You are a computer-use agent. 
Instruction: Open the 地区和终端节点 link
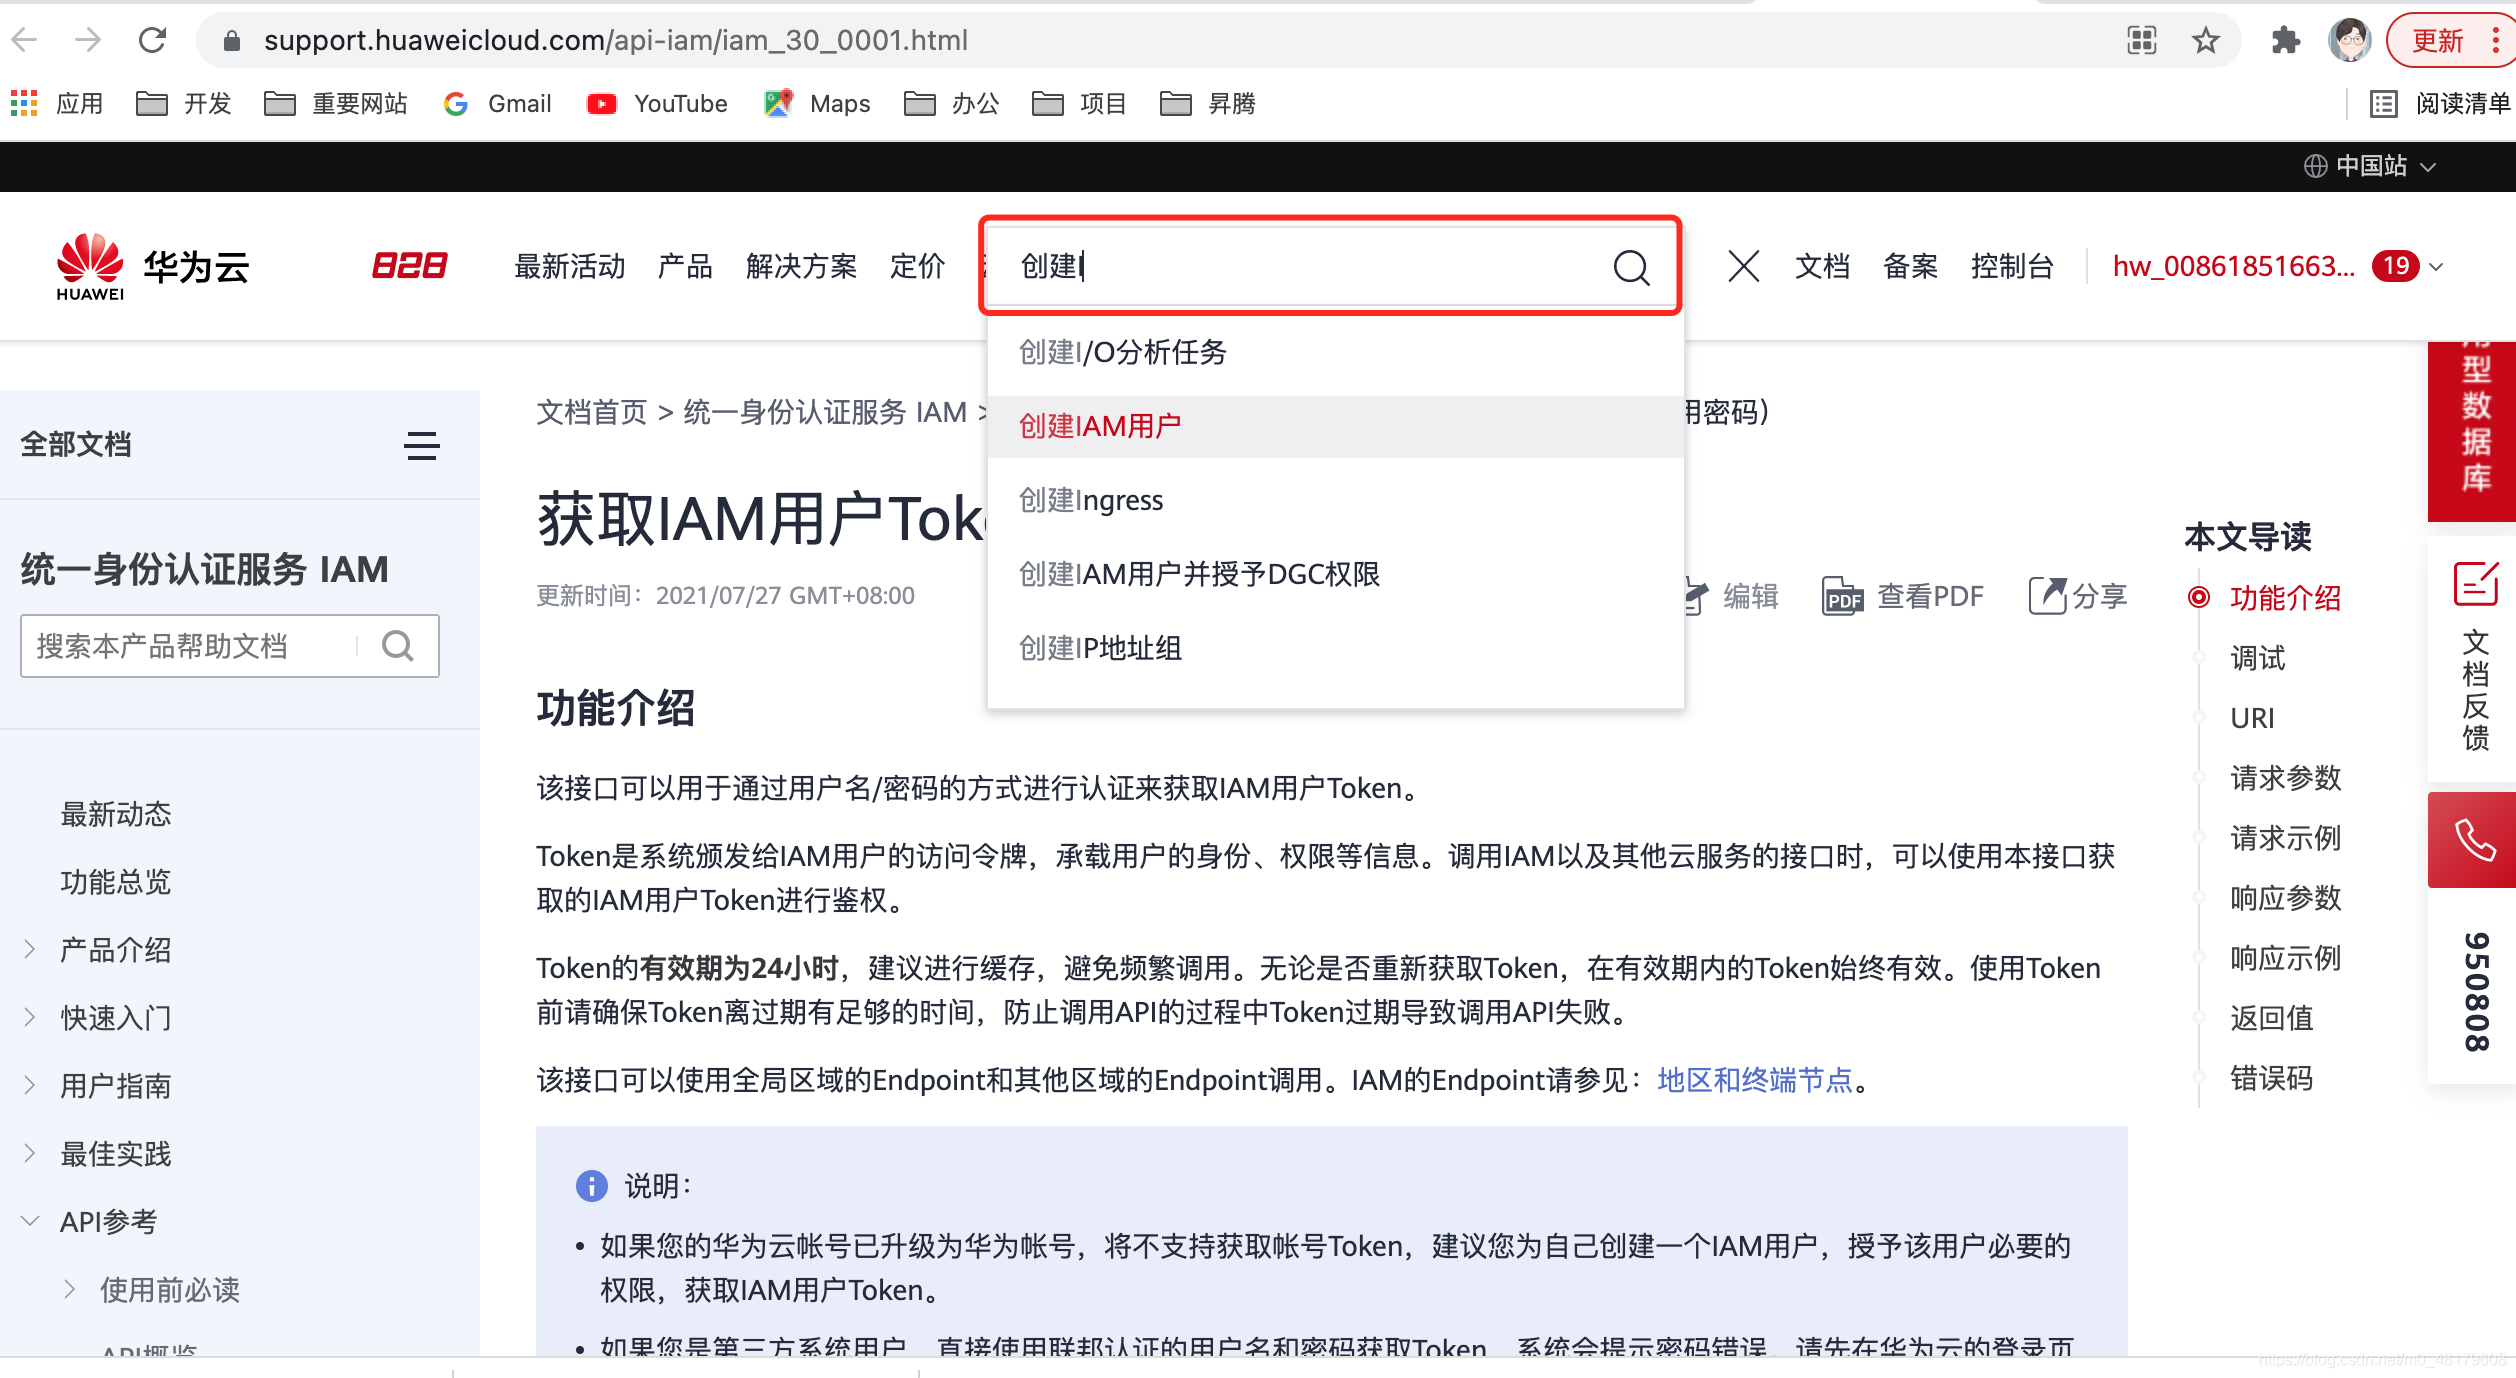(x=1755, y=1080)
